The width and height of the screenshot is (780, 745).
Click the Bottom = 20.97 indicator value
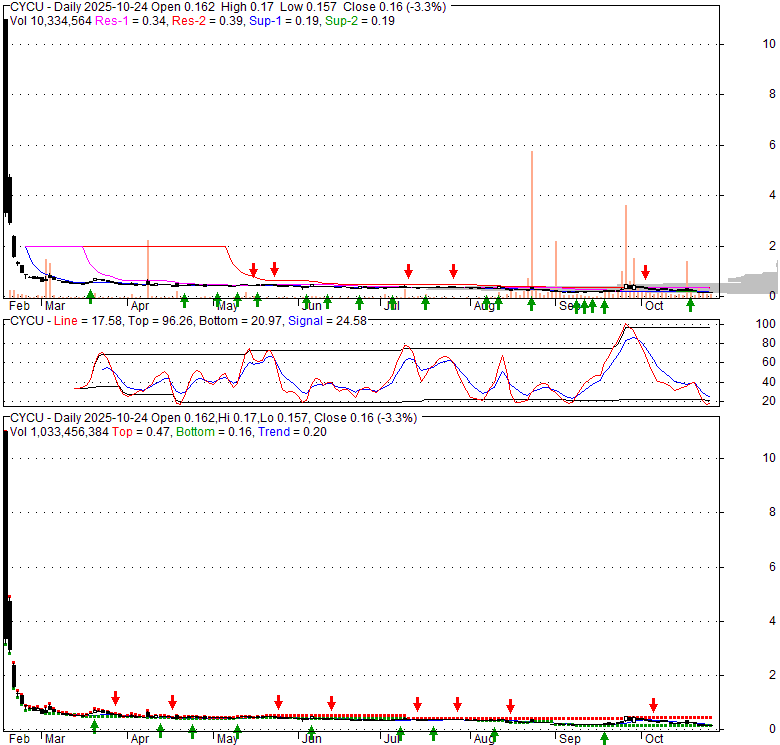pos(240,321)
